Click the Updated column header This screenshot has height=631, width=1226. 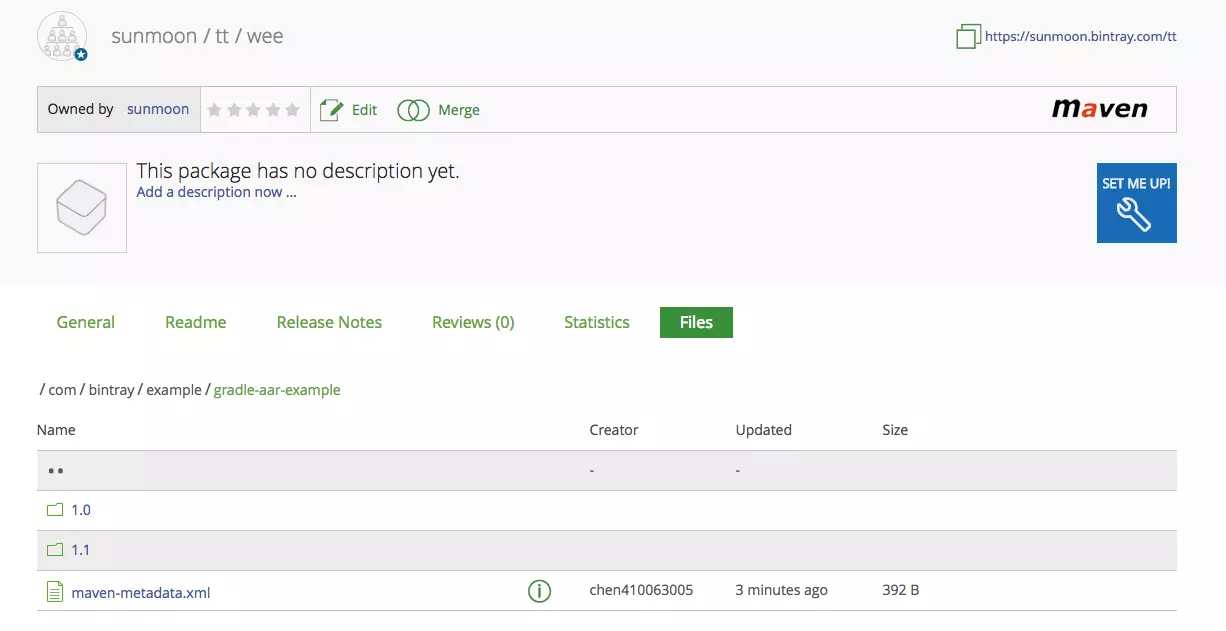coord(764,430)
